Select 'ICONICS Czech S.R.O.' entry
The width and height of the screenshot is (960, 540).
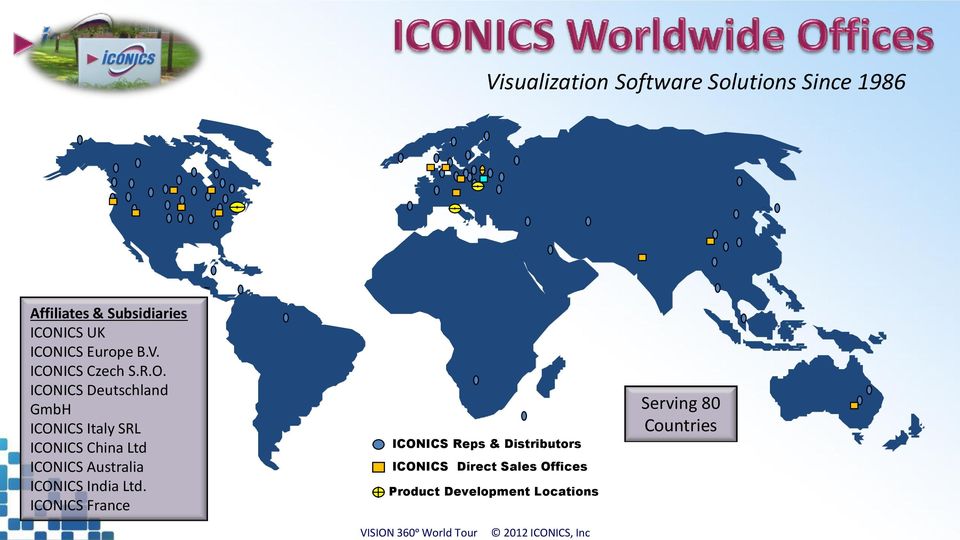[98, 371]
